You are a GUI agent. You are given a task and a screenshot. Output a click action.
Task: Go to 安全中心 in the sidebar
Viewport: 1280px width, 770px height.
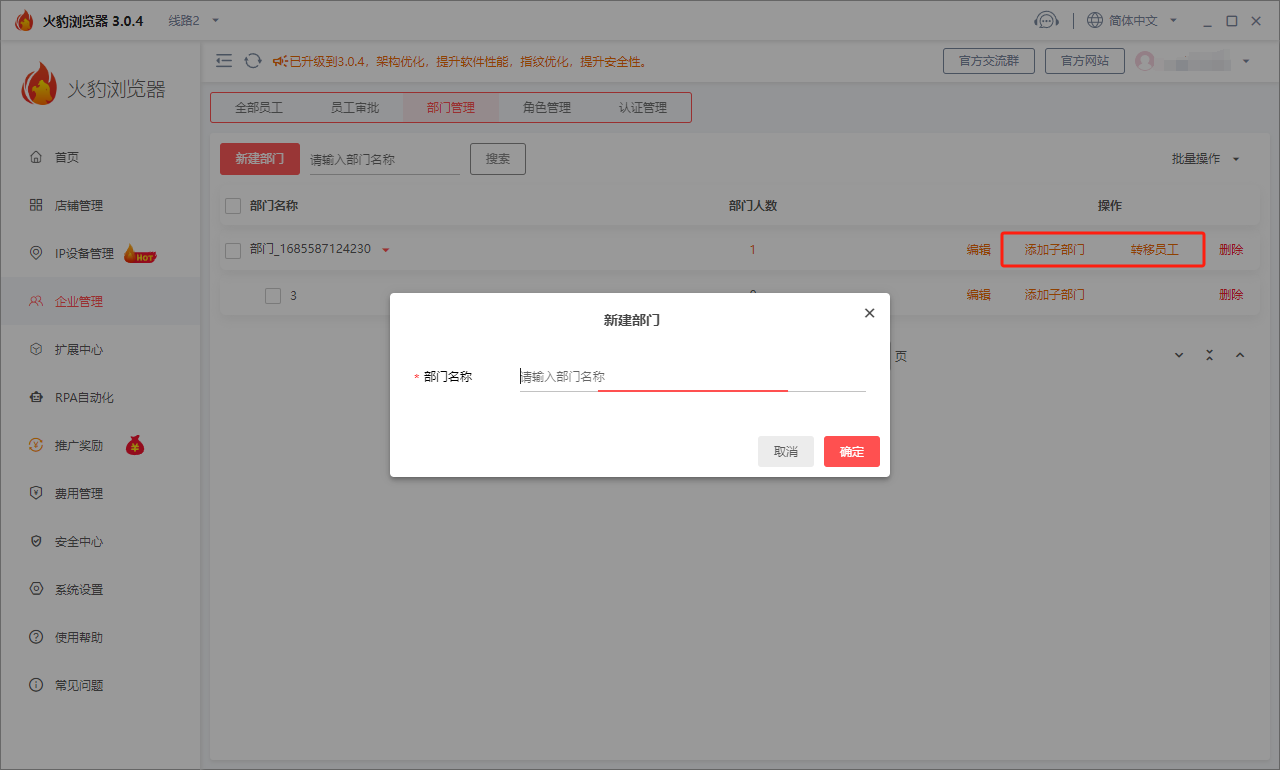(x=79, y=541)
